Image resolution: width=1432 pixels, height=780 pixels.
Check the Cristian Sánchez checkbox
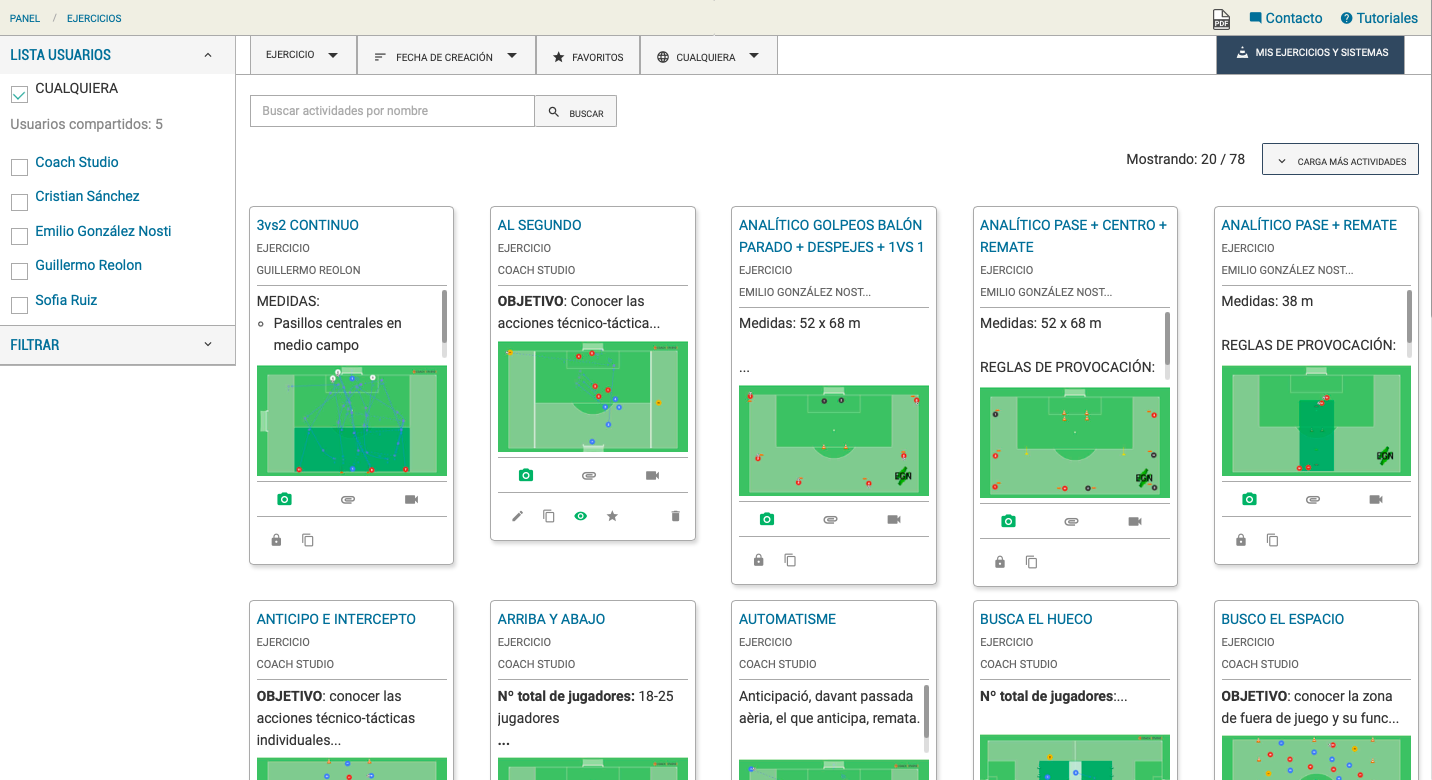[x=19, y=202]
